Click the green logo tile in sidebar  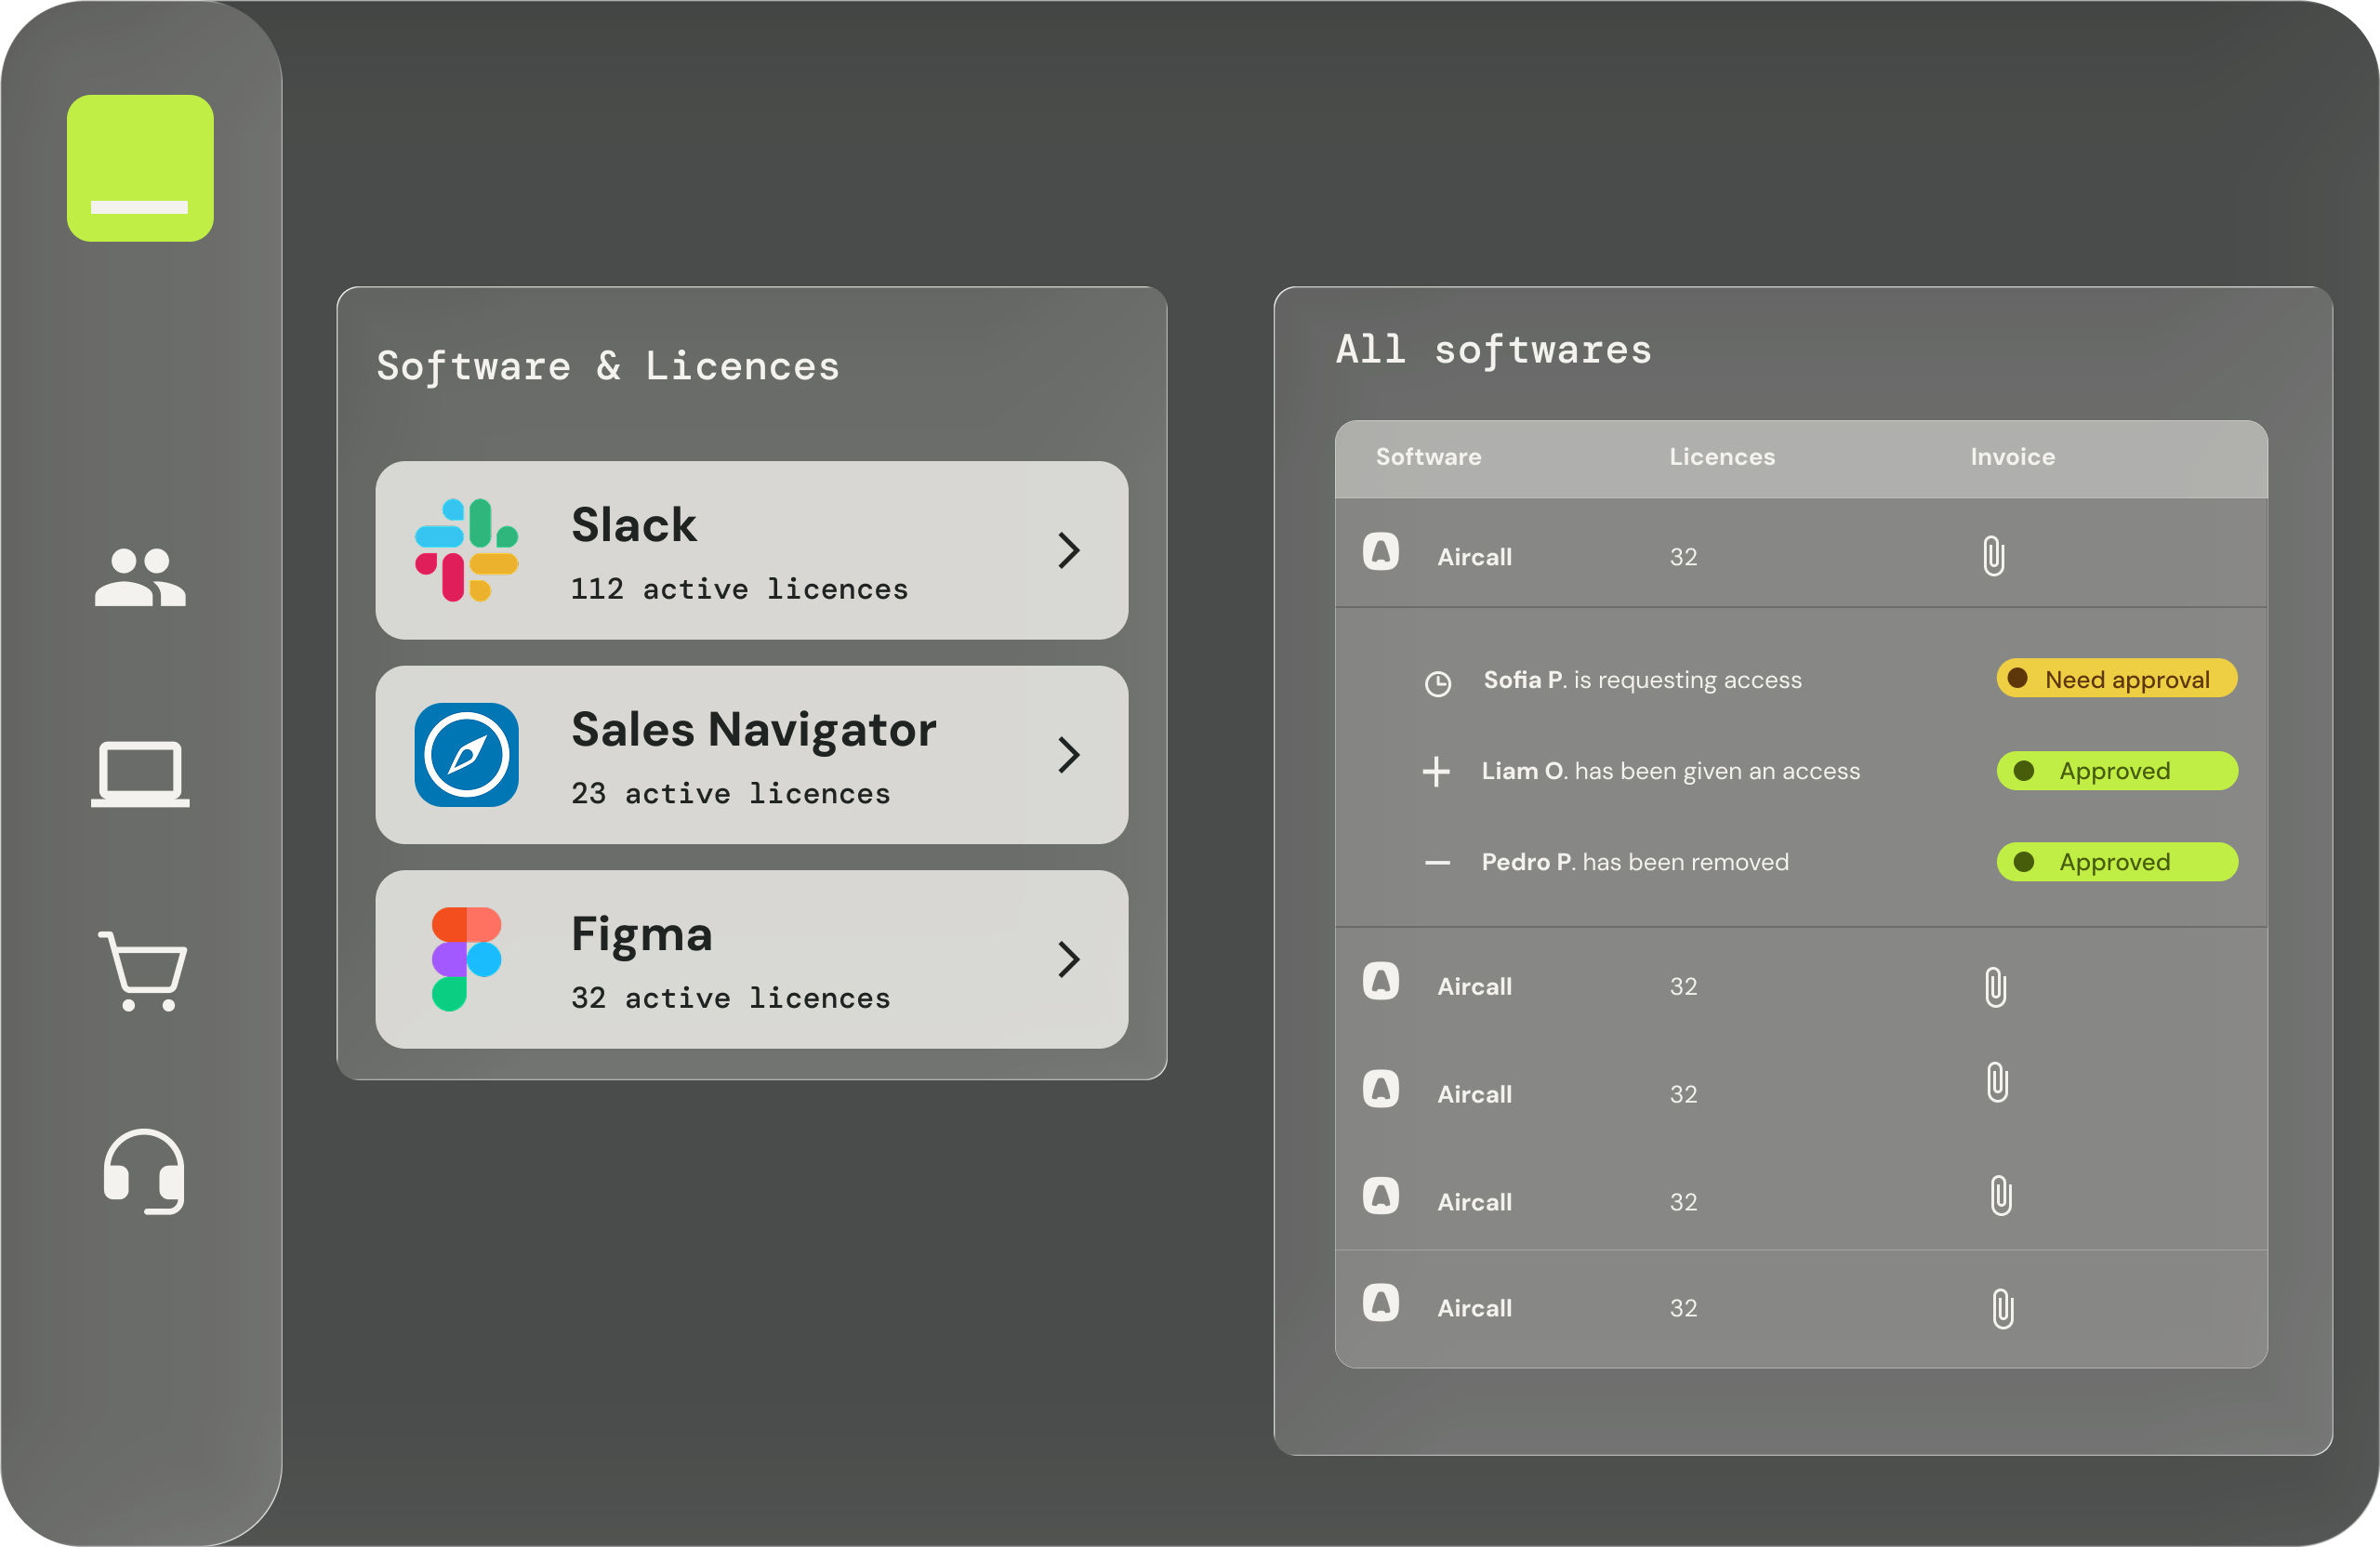[140, 168]
